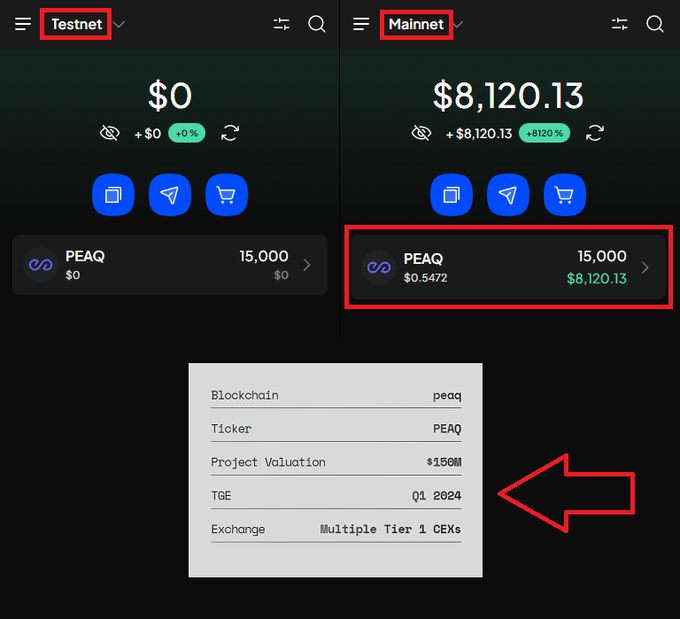This screenshot has width=680, height=619.
Task: Click PEAQ token logo in Mainnet wallet
Action: click(x=379, y=267)
